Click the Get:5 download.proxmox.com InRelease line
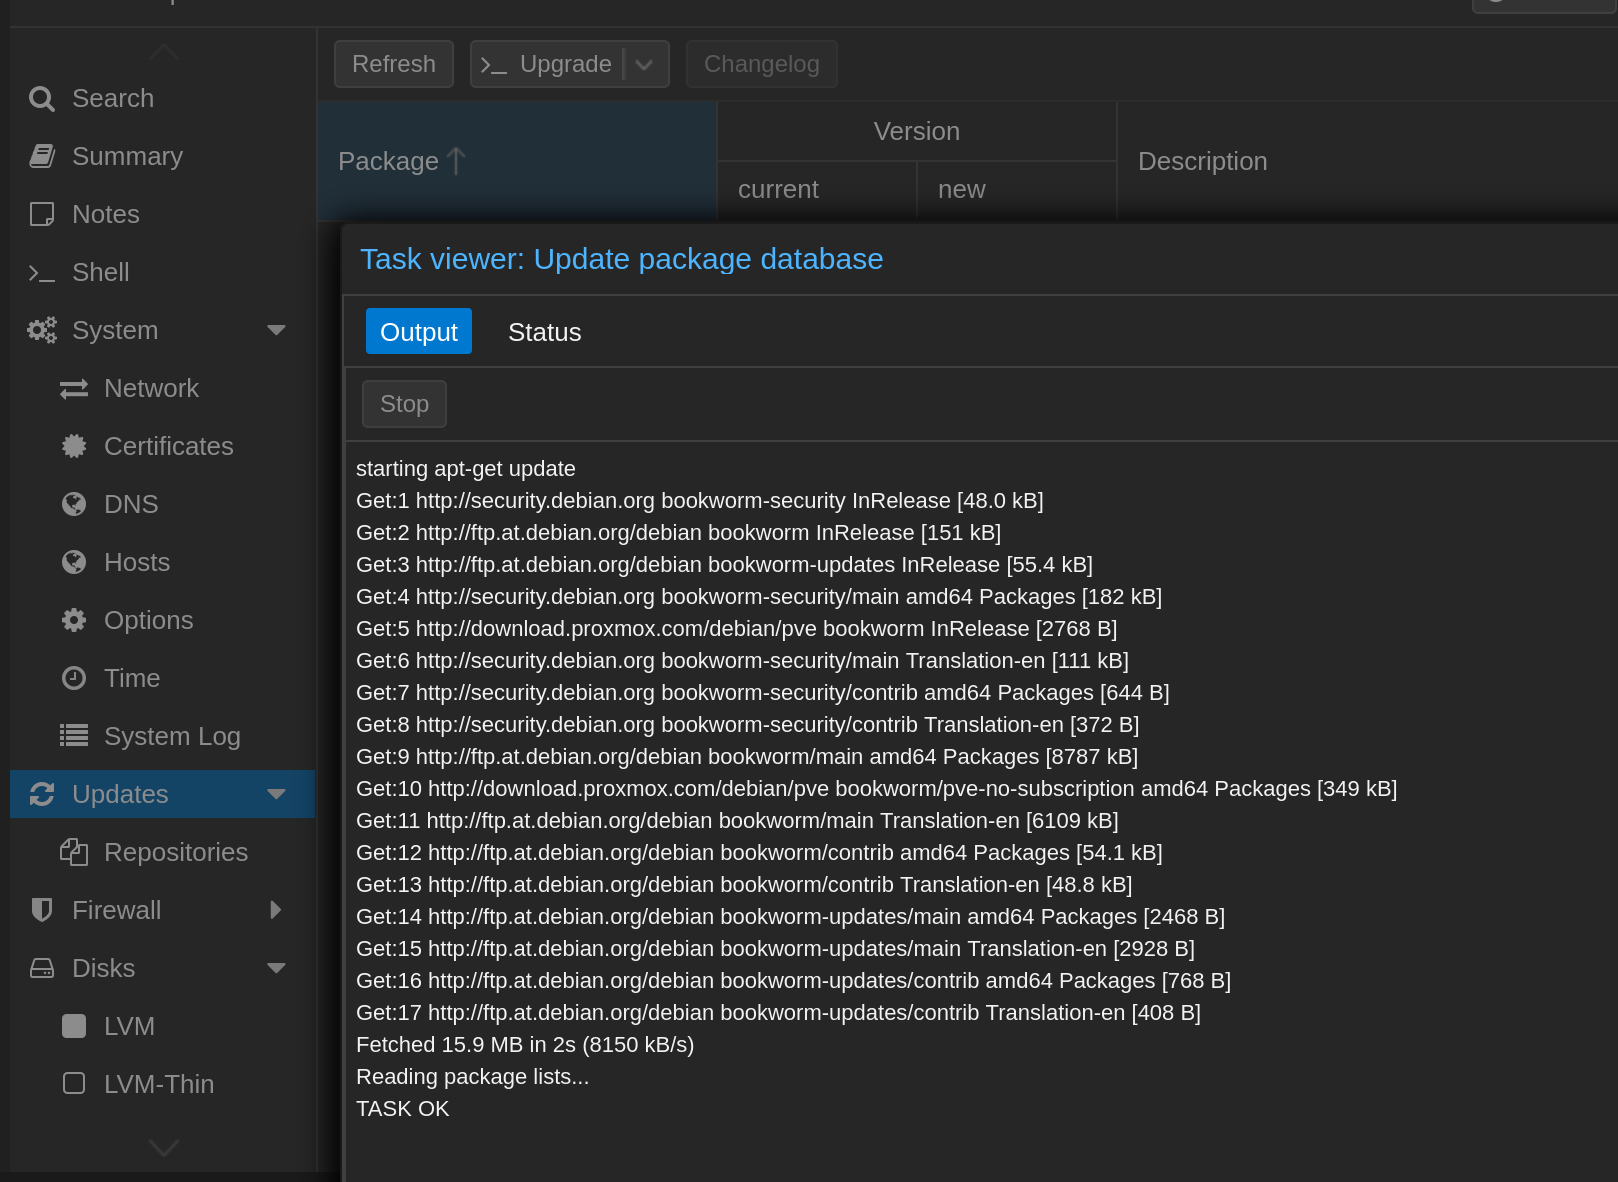 (x=737, y=630)
